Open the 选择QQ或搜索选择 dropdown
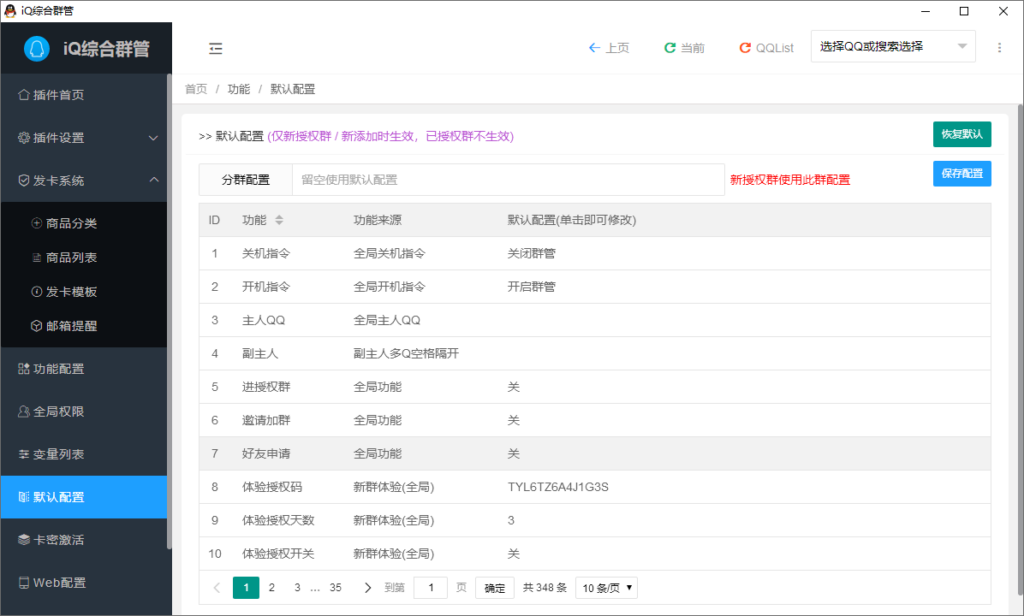1024x616 pixels. pos(892,45)
